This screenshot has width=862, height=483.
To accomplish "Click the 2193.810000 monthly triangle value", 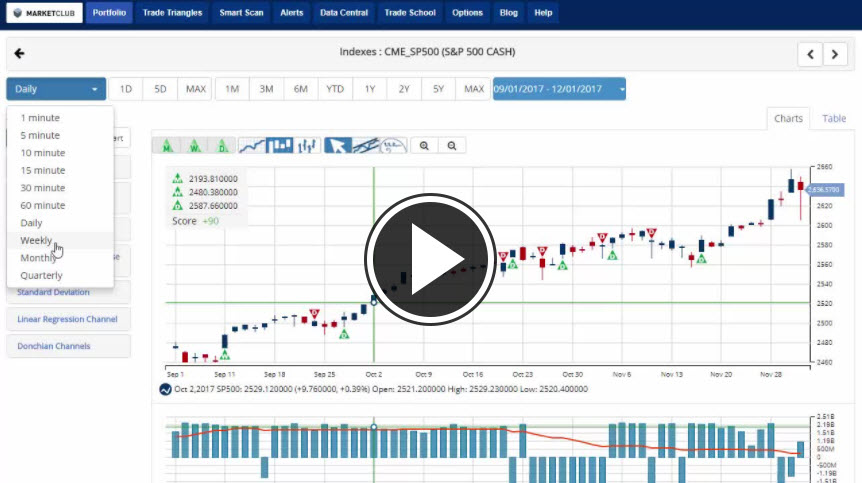I will [213, 179].
